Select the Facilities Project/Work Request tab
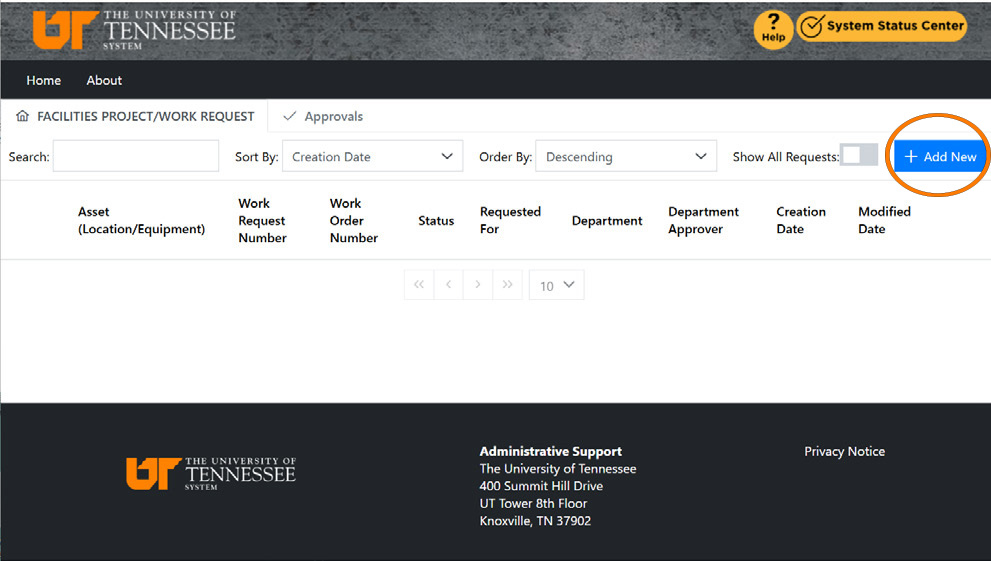Screen dimensions: 991x561 pos(135,116)
